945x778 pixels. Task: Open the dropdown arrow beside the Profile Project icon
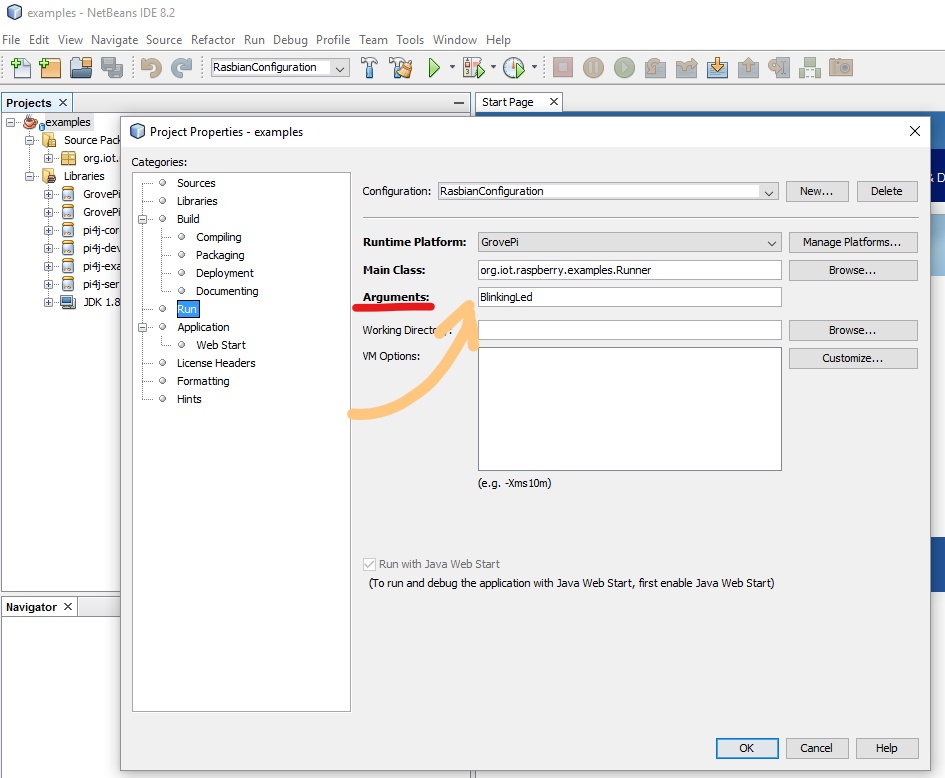534,67
